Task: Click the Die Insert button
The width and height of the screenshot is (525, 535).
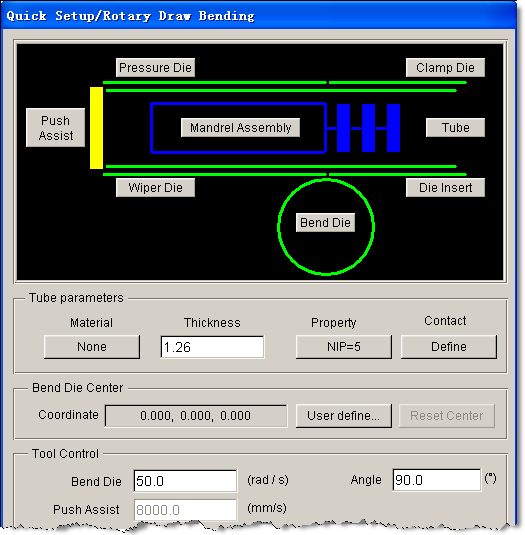Action: coord(445,188)
